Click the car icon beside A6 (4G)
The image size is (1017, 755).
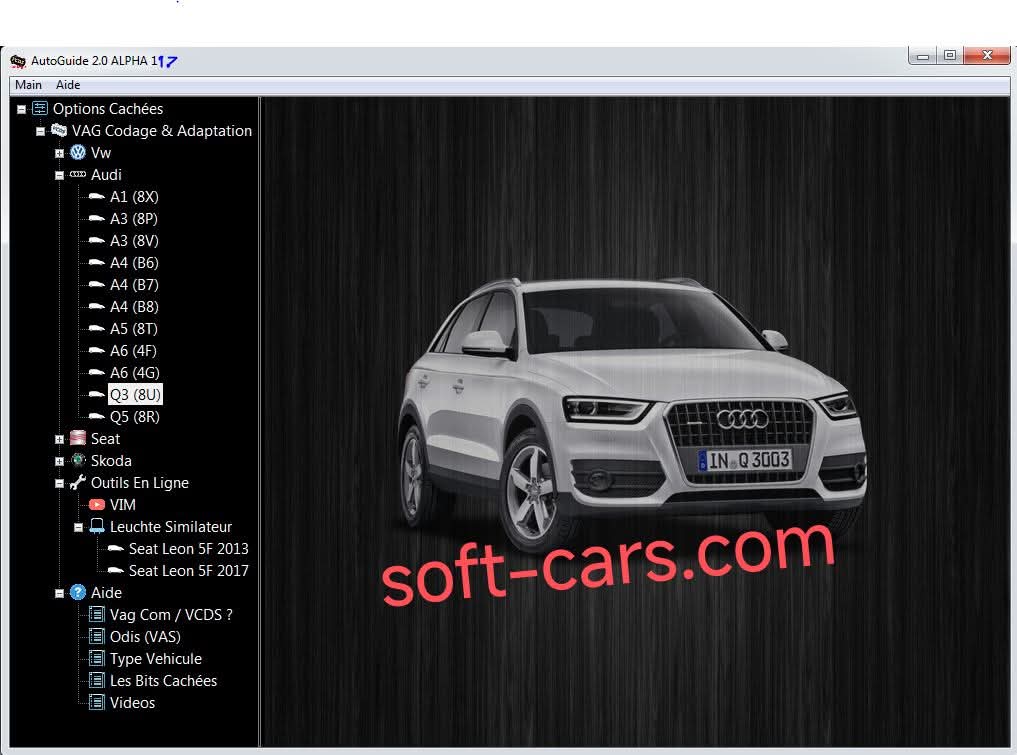(97, 372)
